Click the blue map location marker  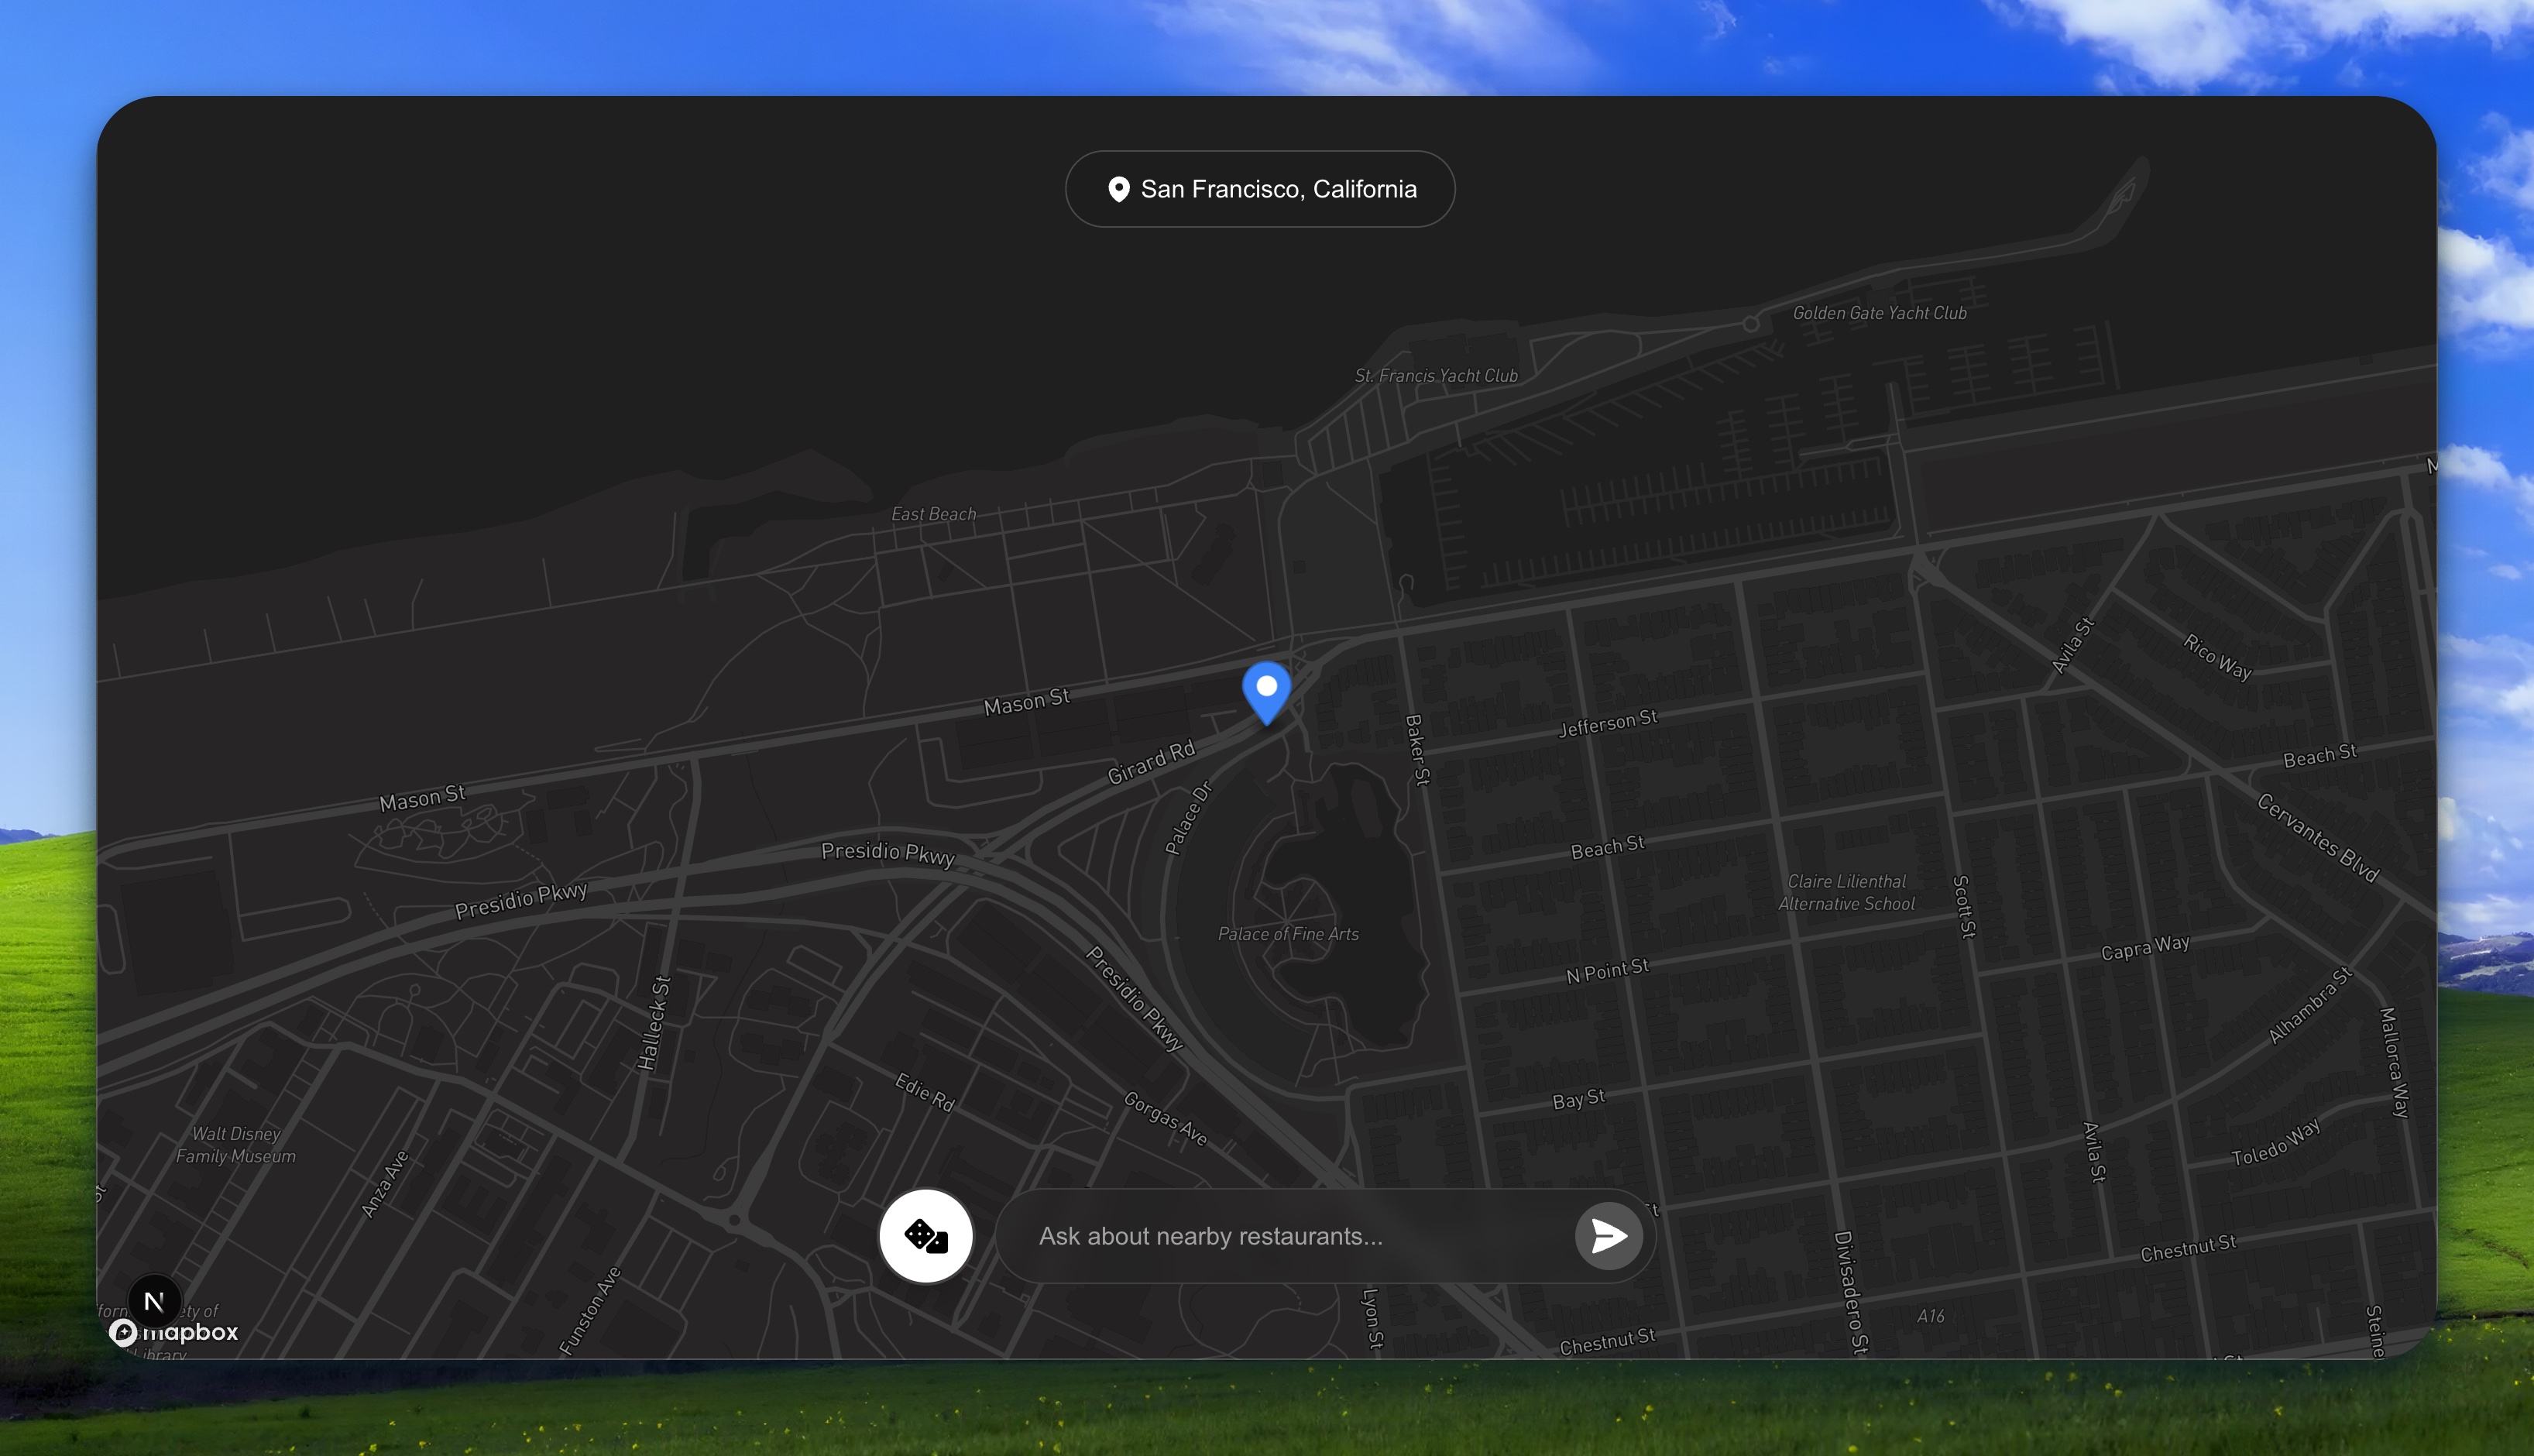[x=1266, y=689]
